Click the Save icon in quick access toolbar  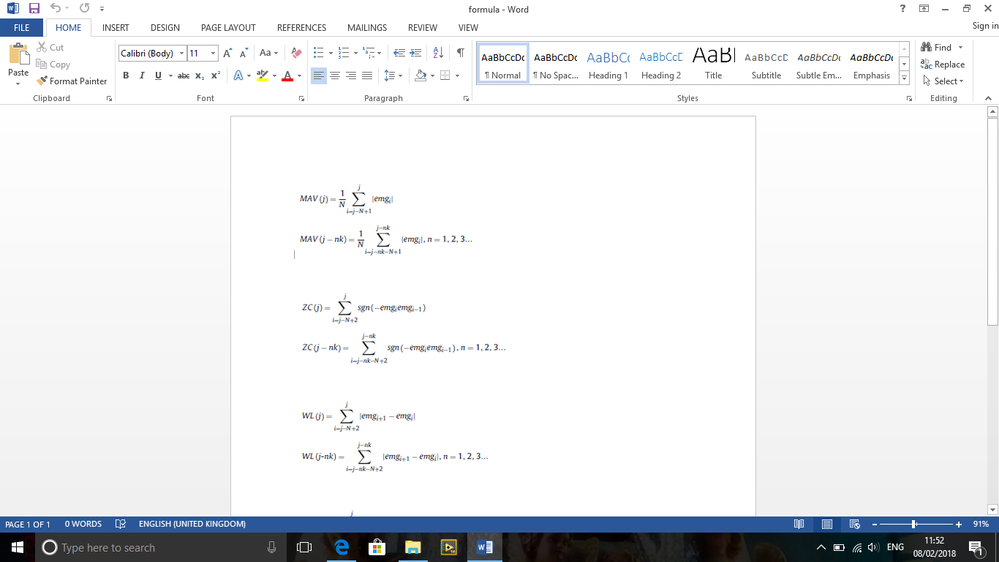pos(34,8)
